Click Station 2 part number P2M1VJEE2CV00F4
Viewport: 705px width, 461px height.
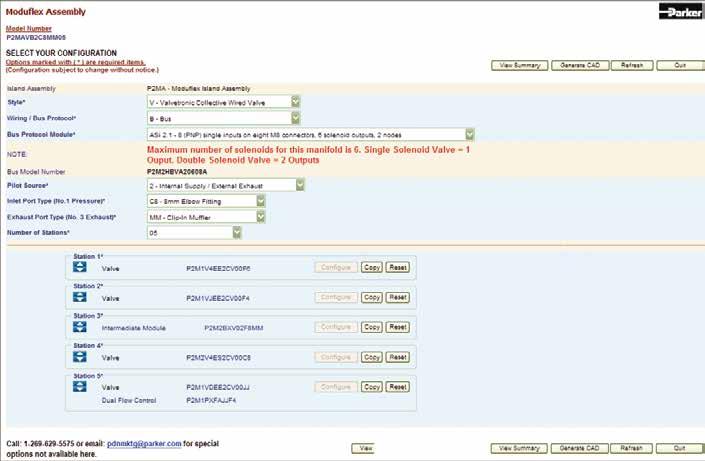(x=218, y=298)
